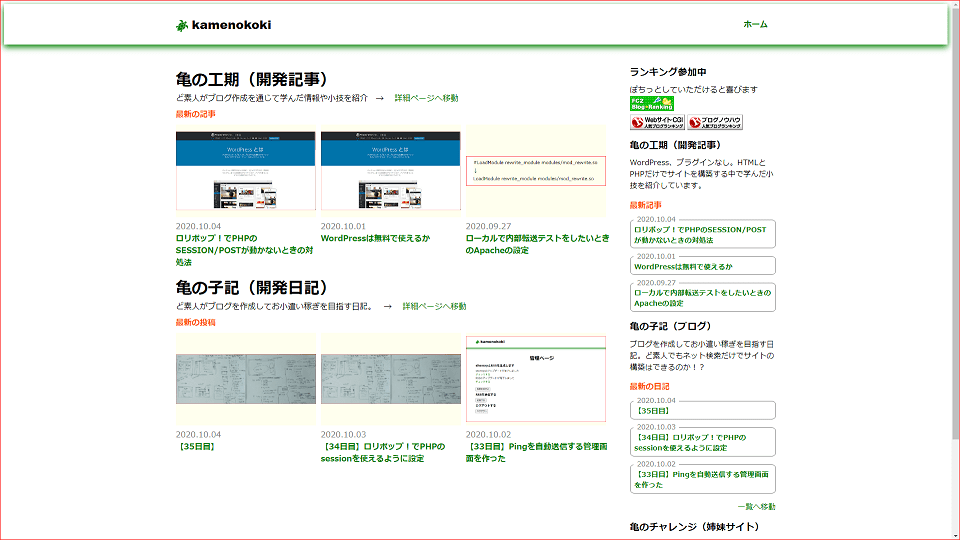Open the ホーム menu item
Screen dimensions: 960x540
[755, 24]
